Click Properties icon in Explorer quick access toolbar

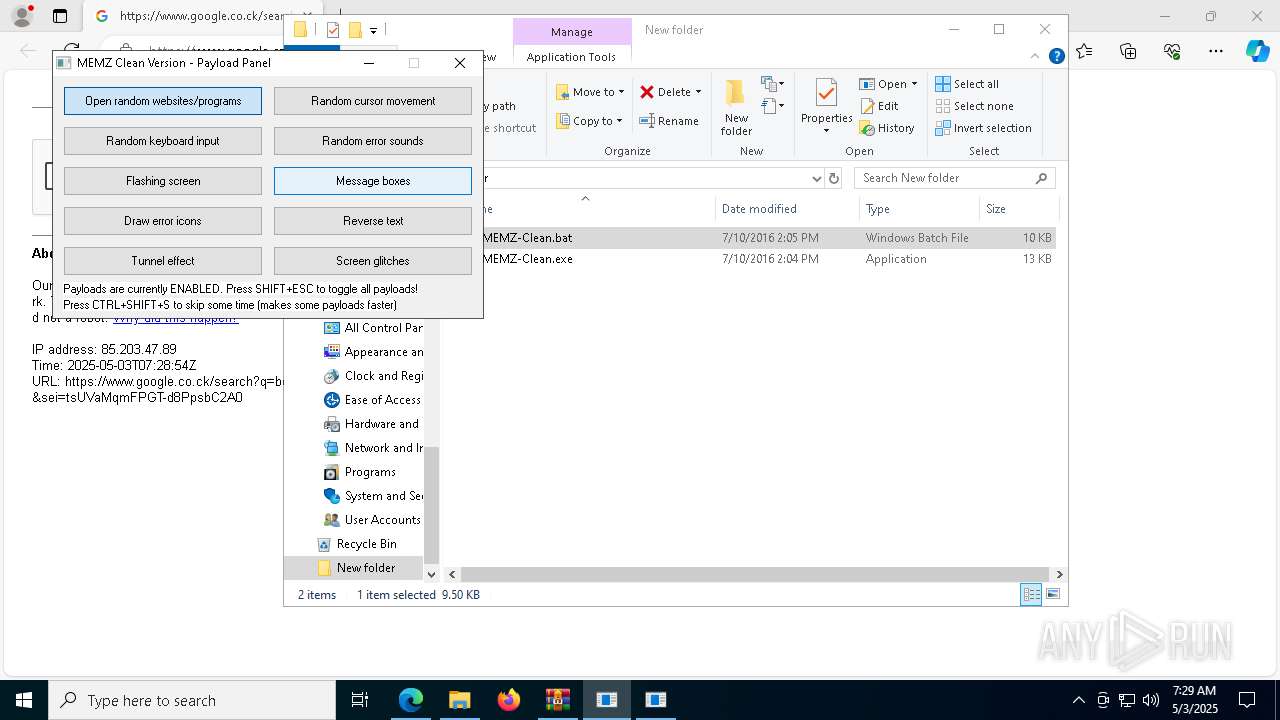(x=333, y=30)
